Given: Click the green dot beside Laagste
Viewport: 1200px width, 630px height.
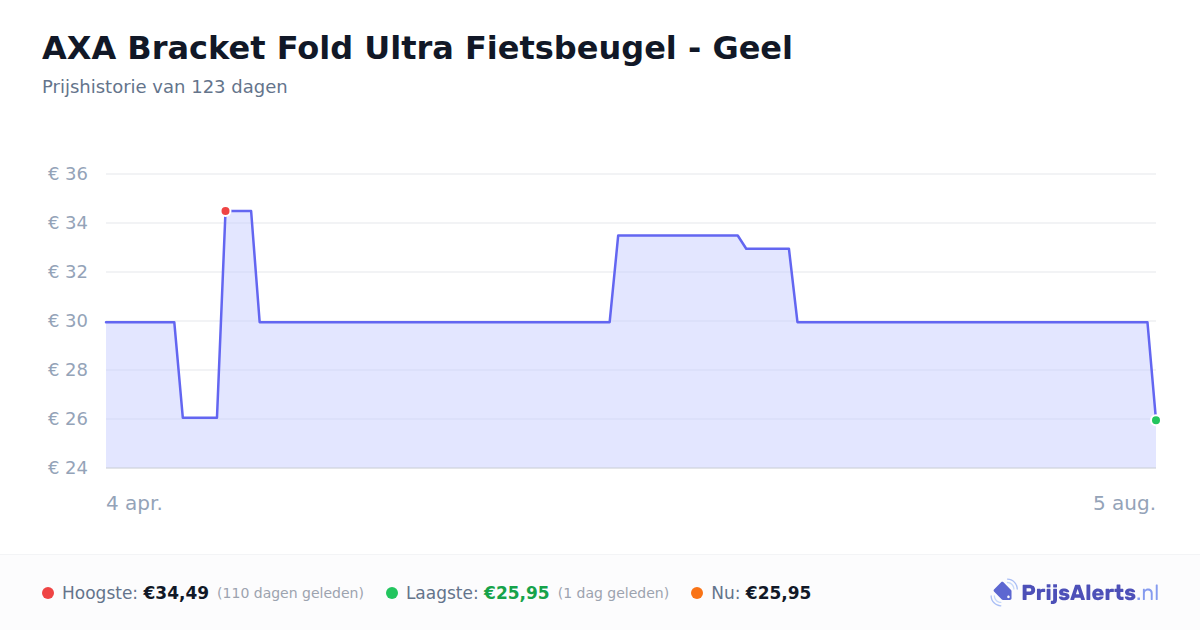Looking at the screenshot, I should click(392, 593).
